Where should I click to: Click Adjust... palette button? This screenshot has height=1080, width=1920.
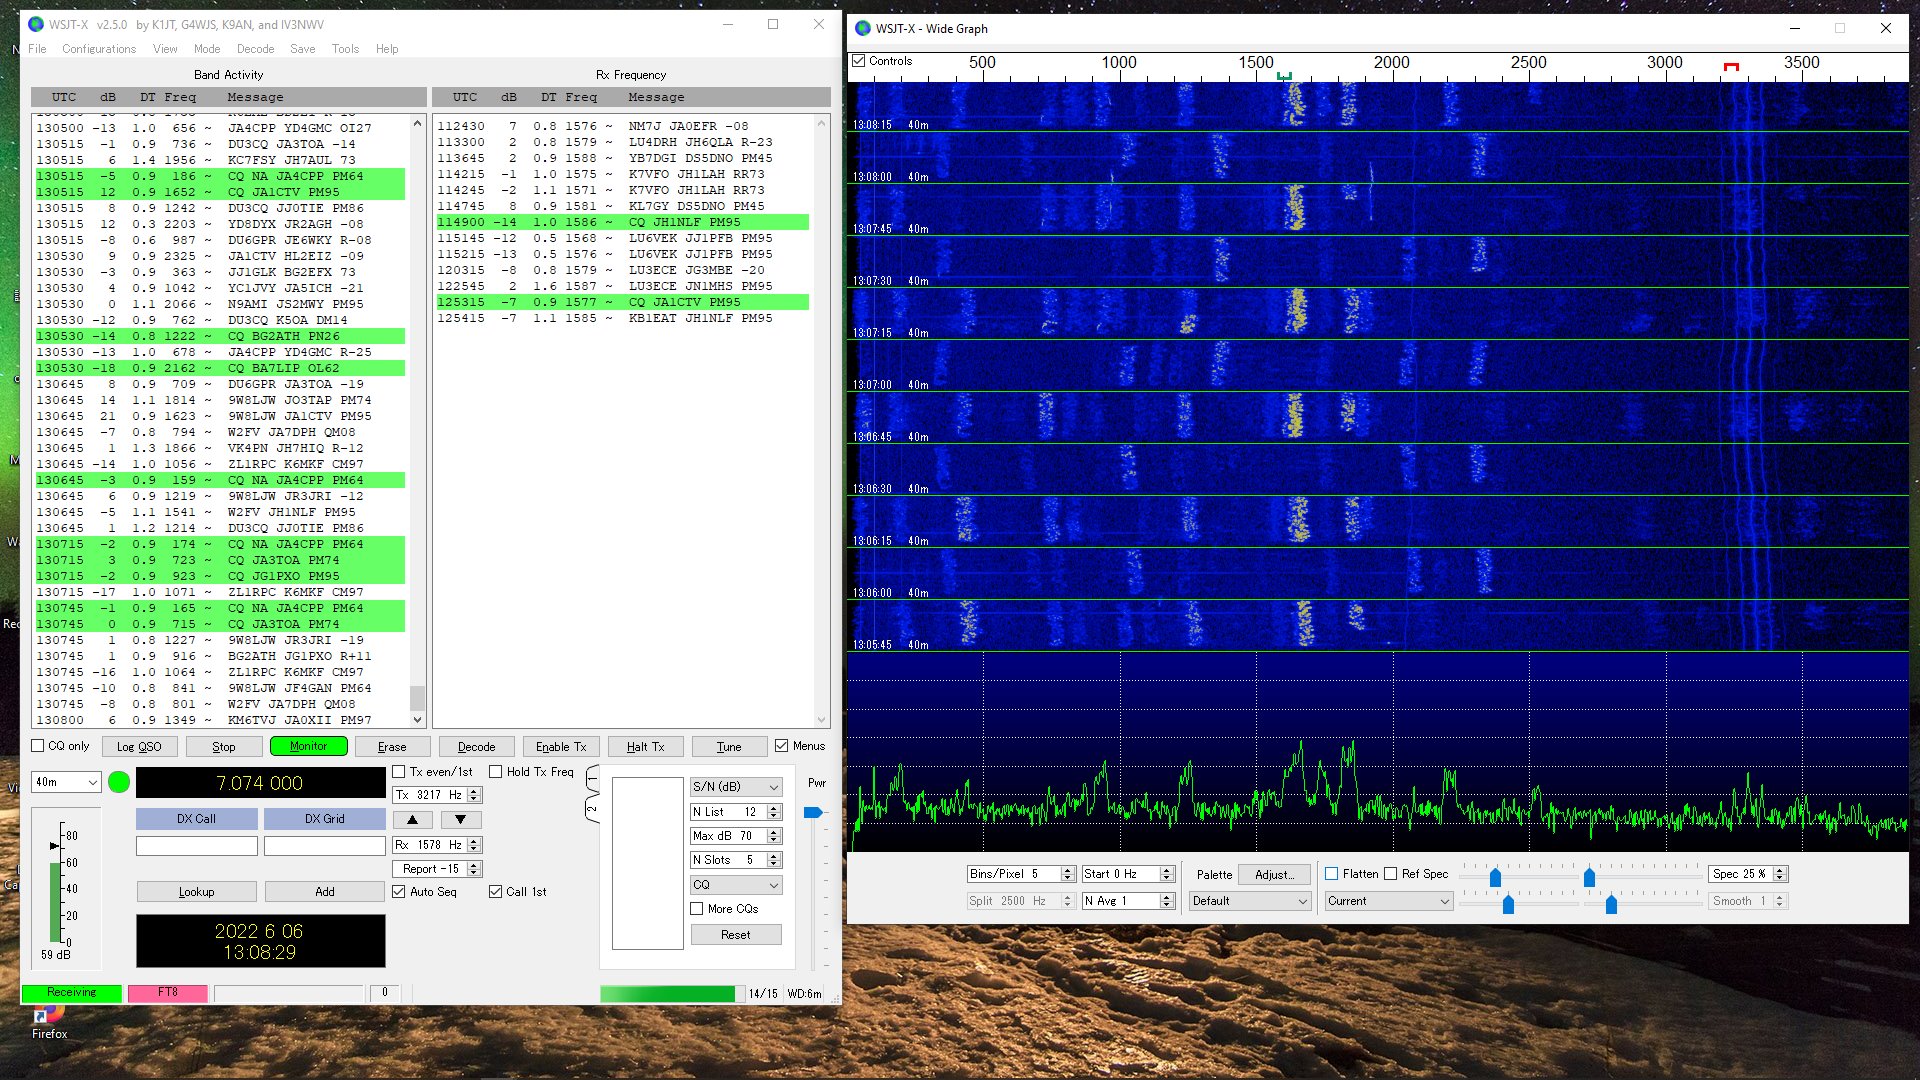(x=1273, y=874)
